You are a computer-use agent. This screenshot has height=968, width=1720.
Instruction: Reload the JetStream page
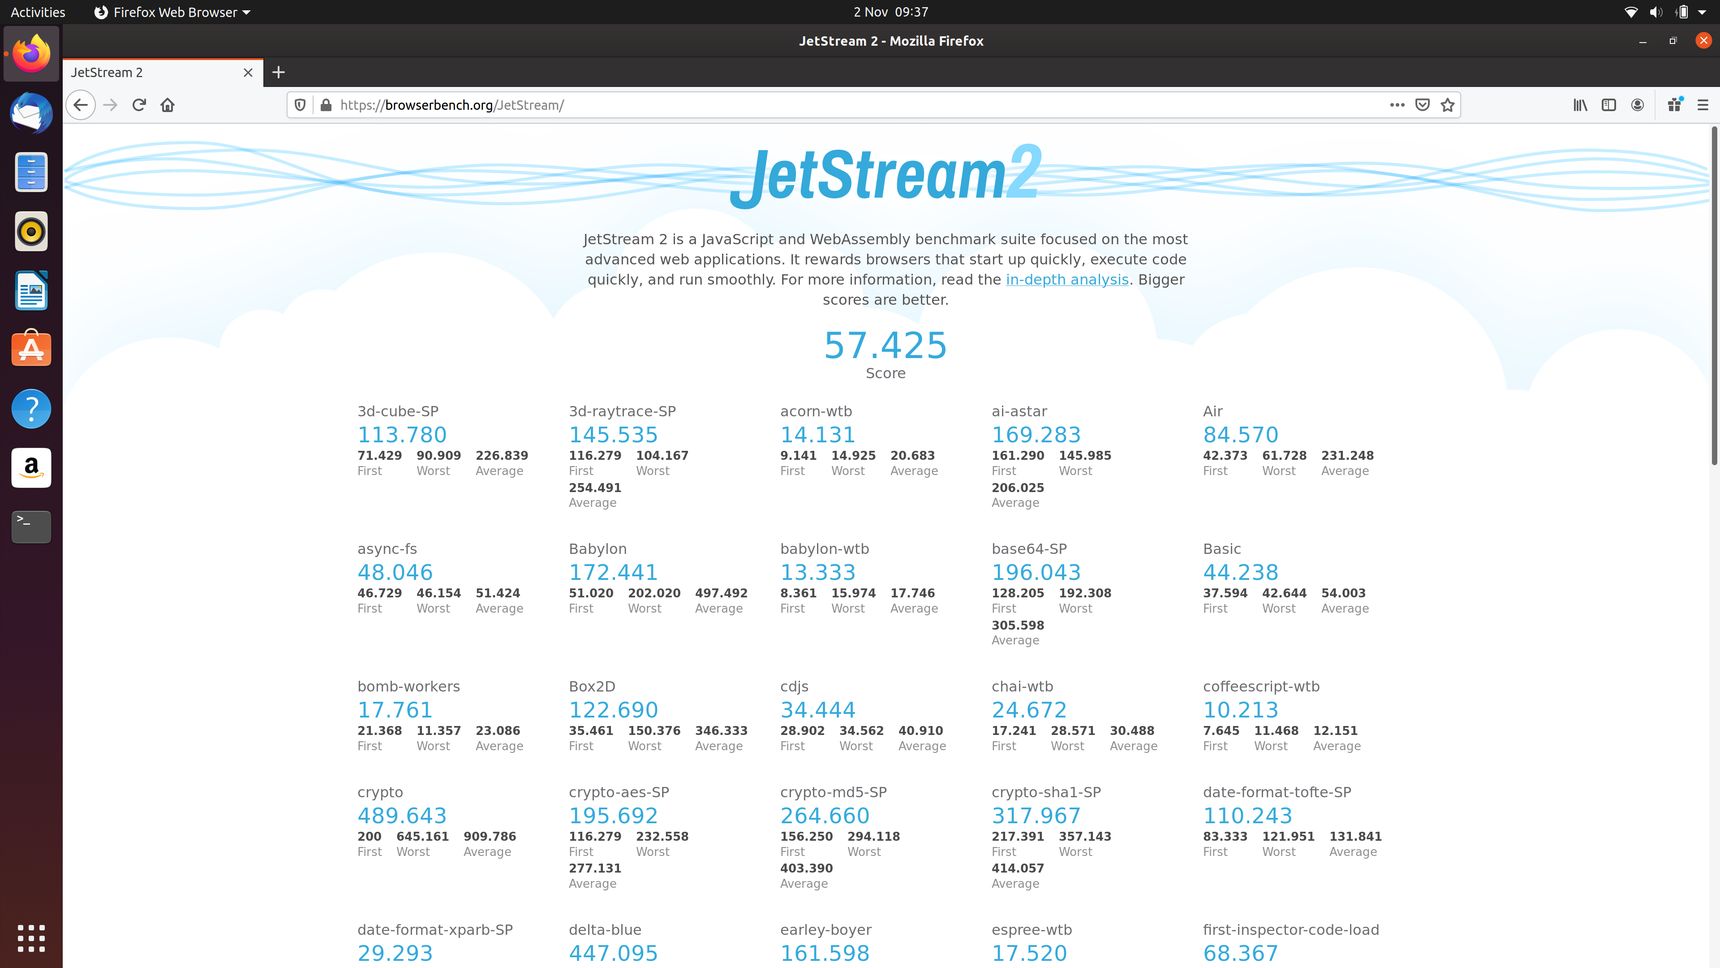coord(139,105)
